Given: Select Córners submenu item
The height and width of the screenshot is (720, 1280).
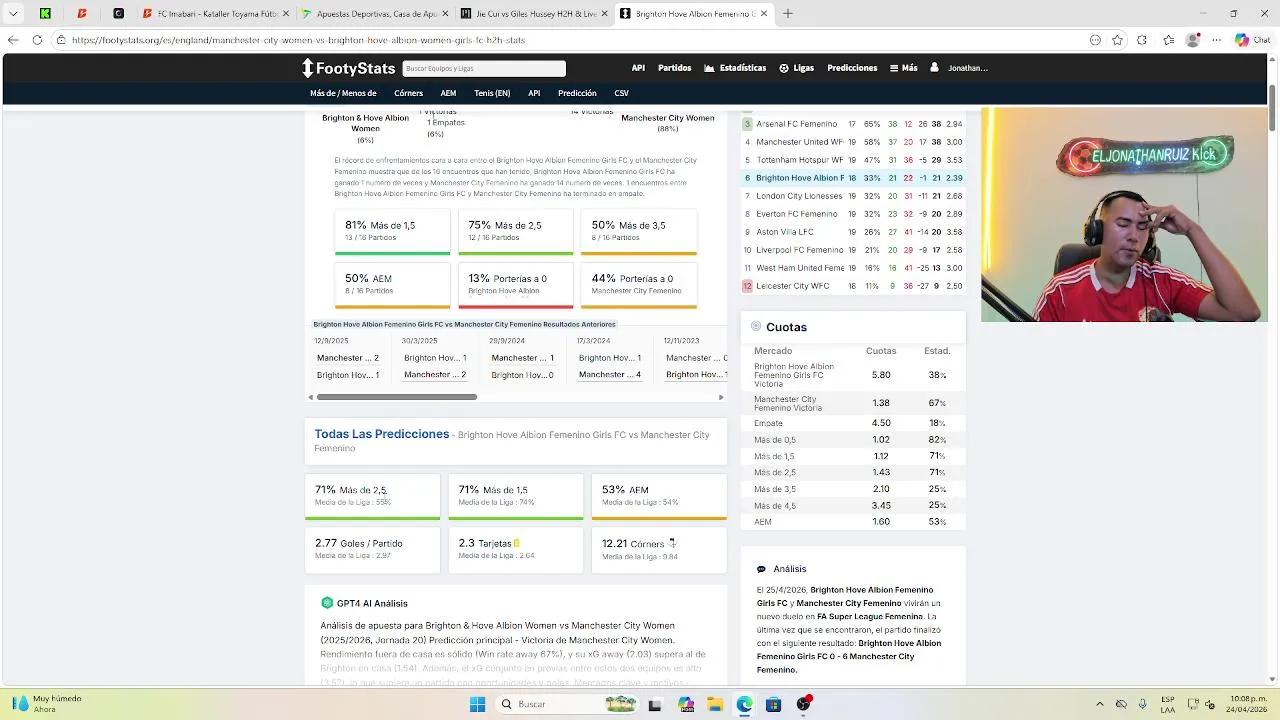Looking at the screenshot, I should [x=408, y=93].
